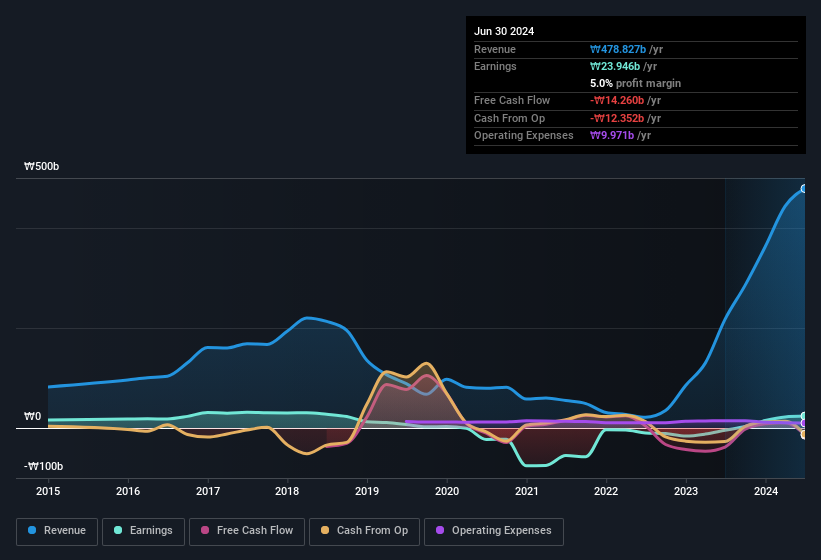This screenshot has height=560, width=821.
Task: Click the 5.0% profit margin text
Action: point(635,83)
